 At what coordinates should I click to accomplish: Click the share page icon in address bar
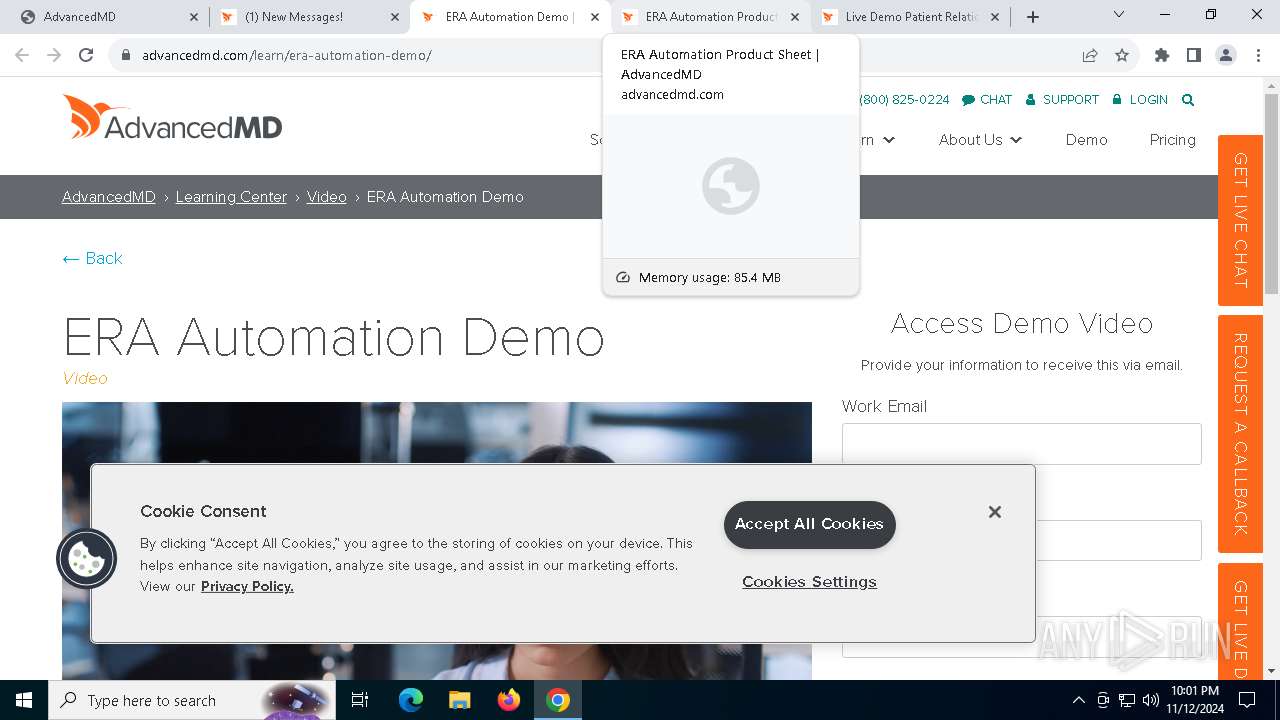pos(1090,55)
